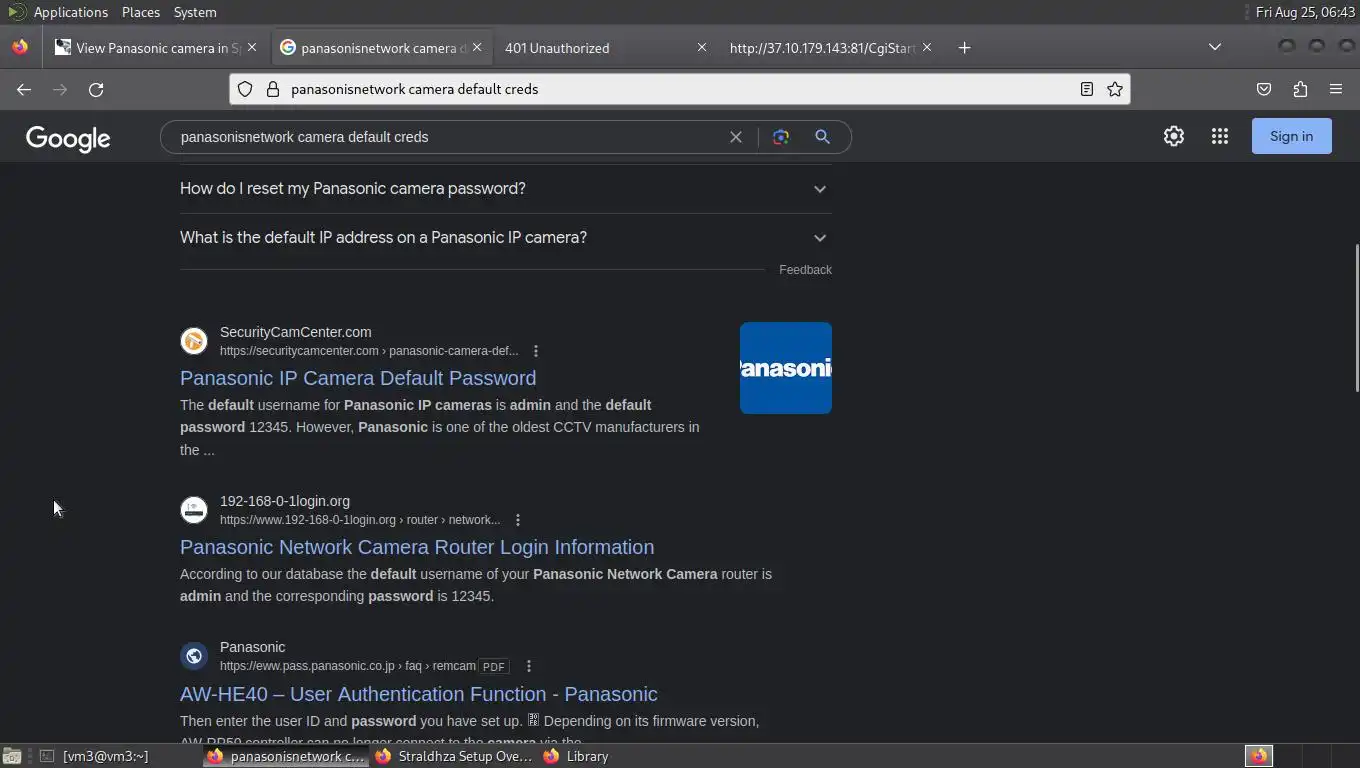Switch to Straldhza Setup Overview taskbar window
This screenshot has height=768, width=1360.
454,756
